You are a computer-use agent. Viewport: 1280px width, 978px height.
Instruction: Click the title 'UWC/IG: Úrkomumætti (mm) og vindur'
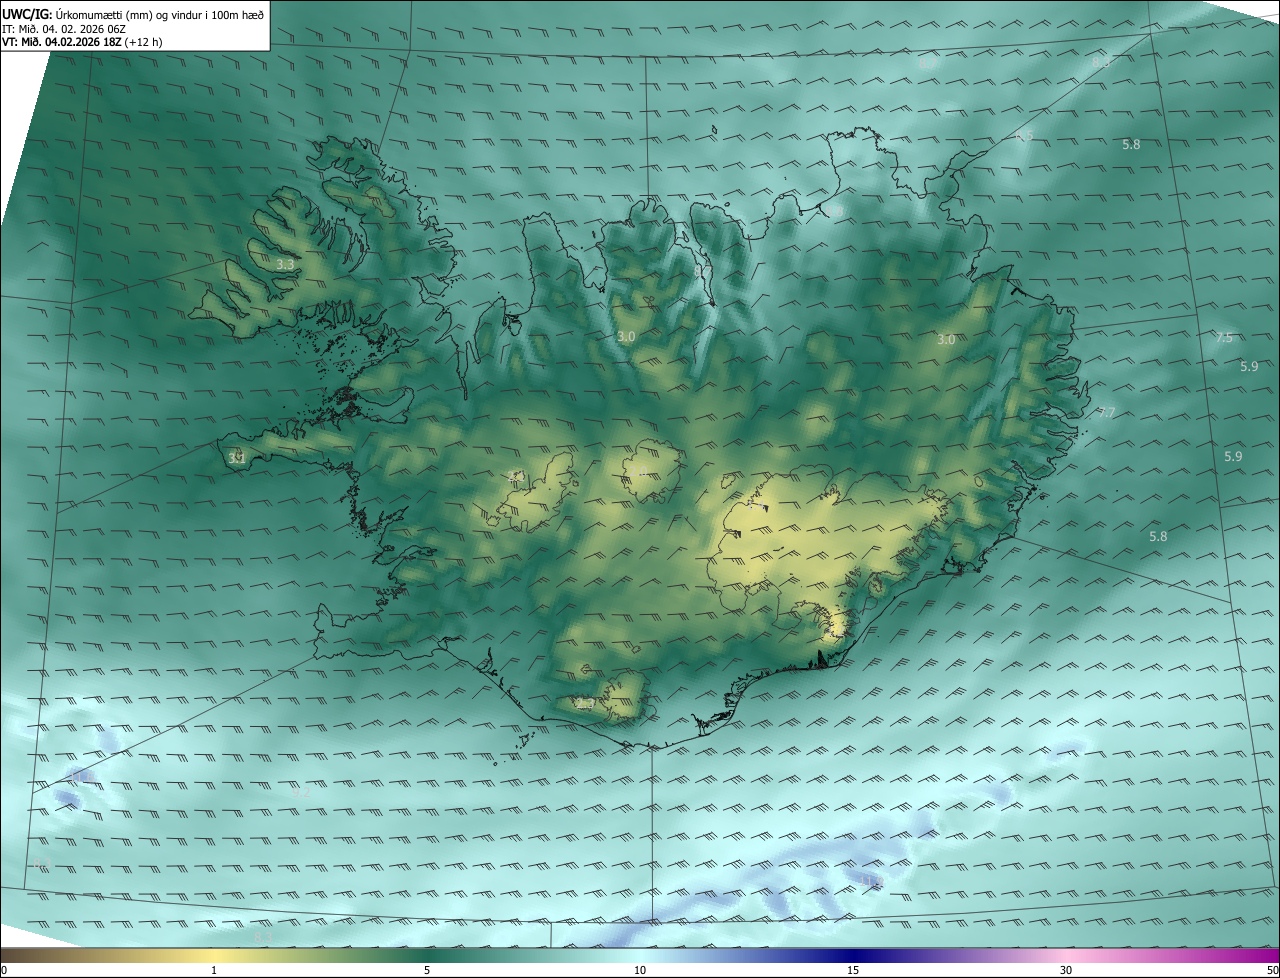(x=133, y=14)
